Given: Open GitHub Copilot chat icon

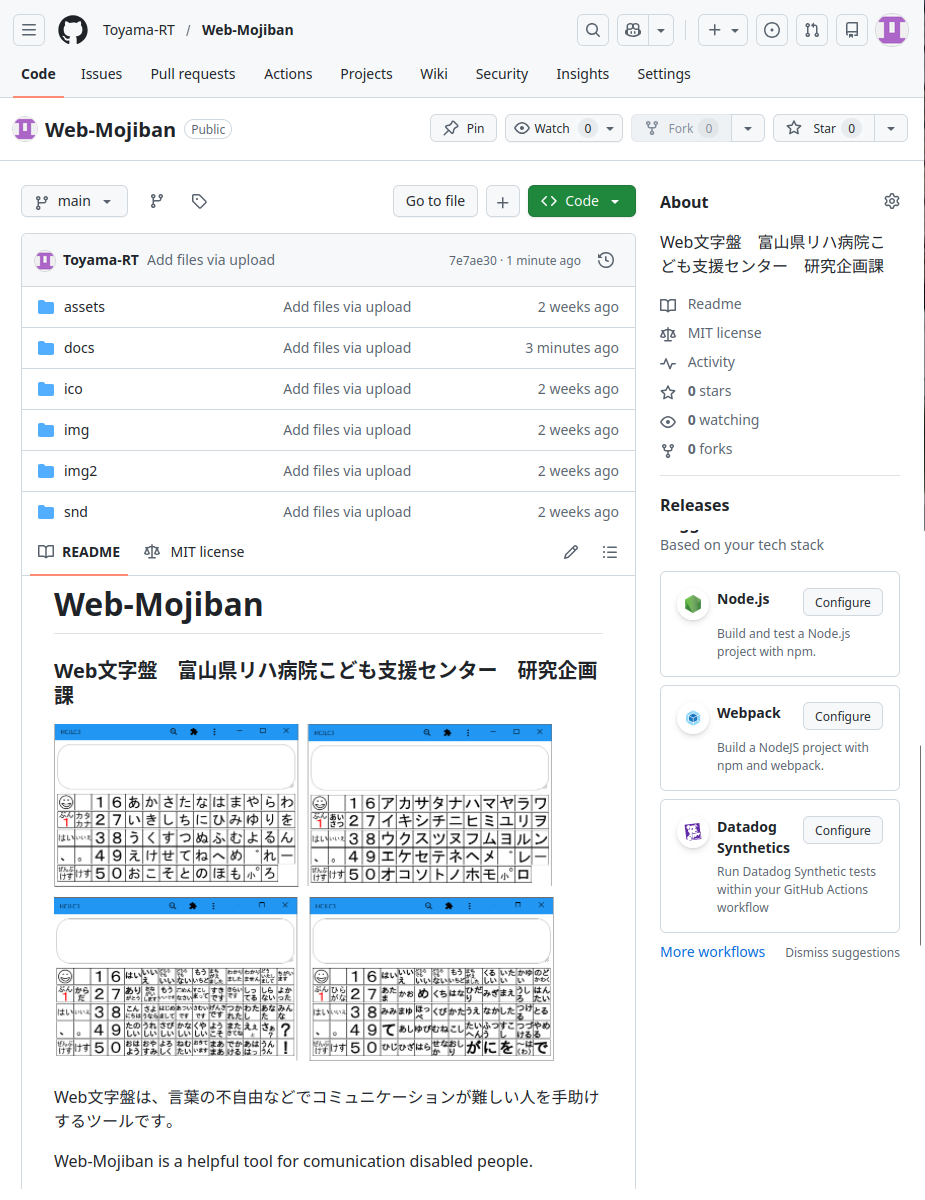Looking at the screenshot, I should 632,30.
